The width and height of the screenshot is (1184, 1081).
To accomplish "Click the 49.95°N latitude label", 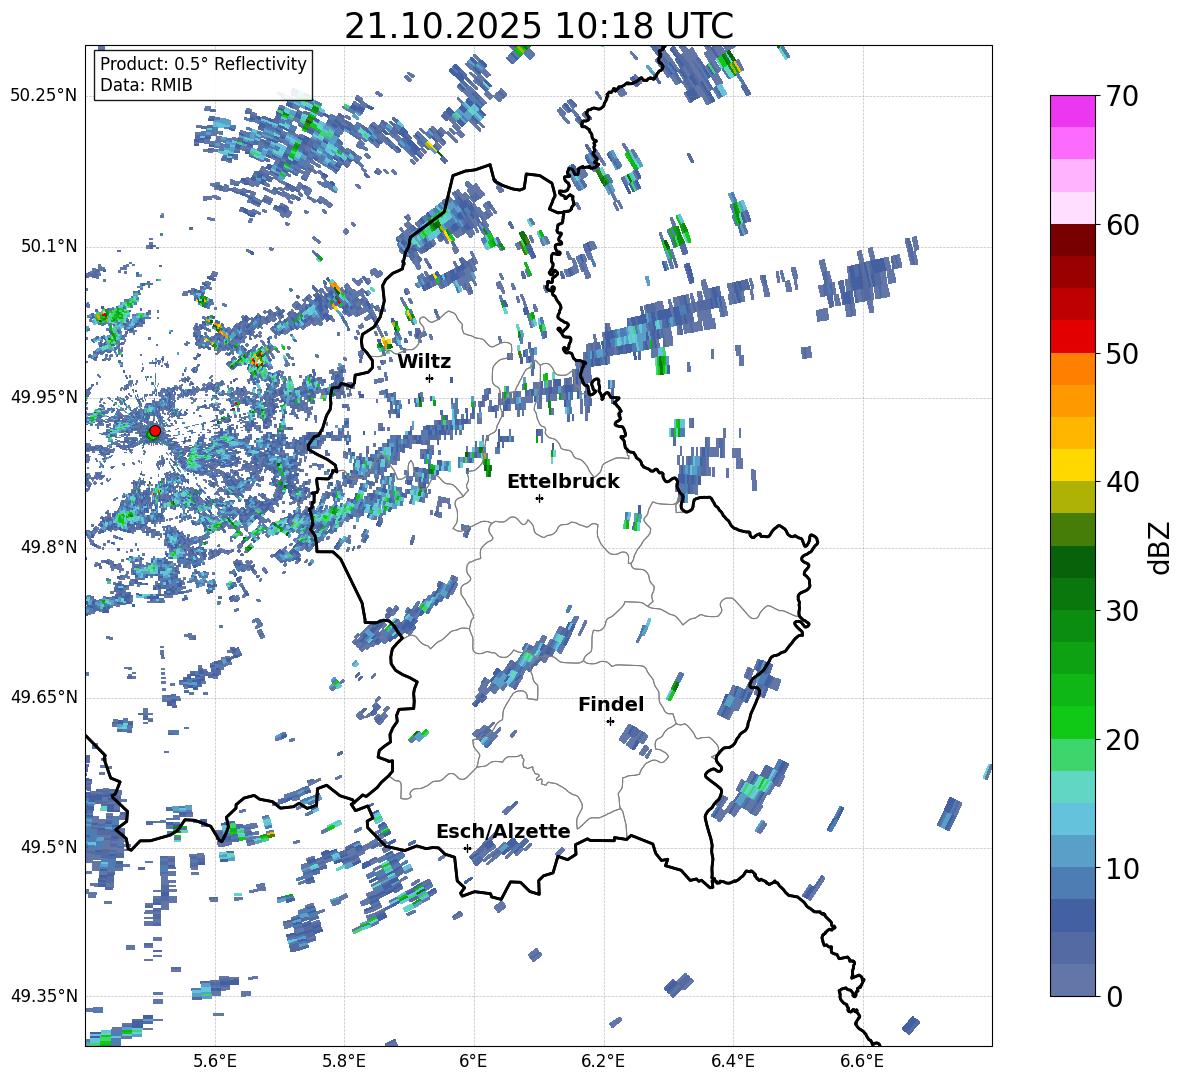I will click(x=44, y=397).
